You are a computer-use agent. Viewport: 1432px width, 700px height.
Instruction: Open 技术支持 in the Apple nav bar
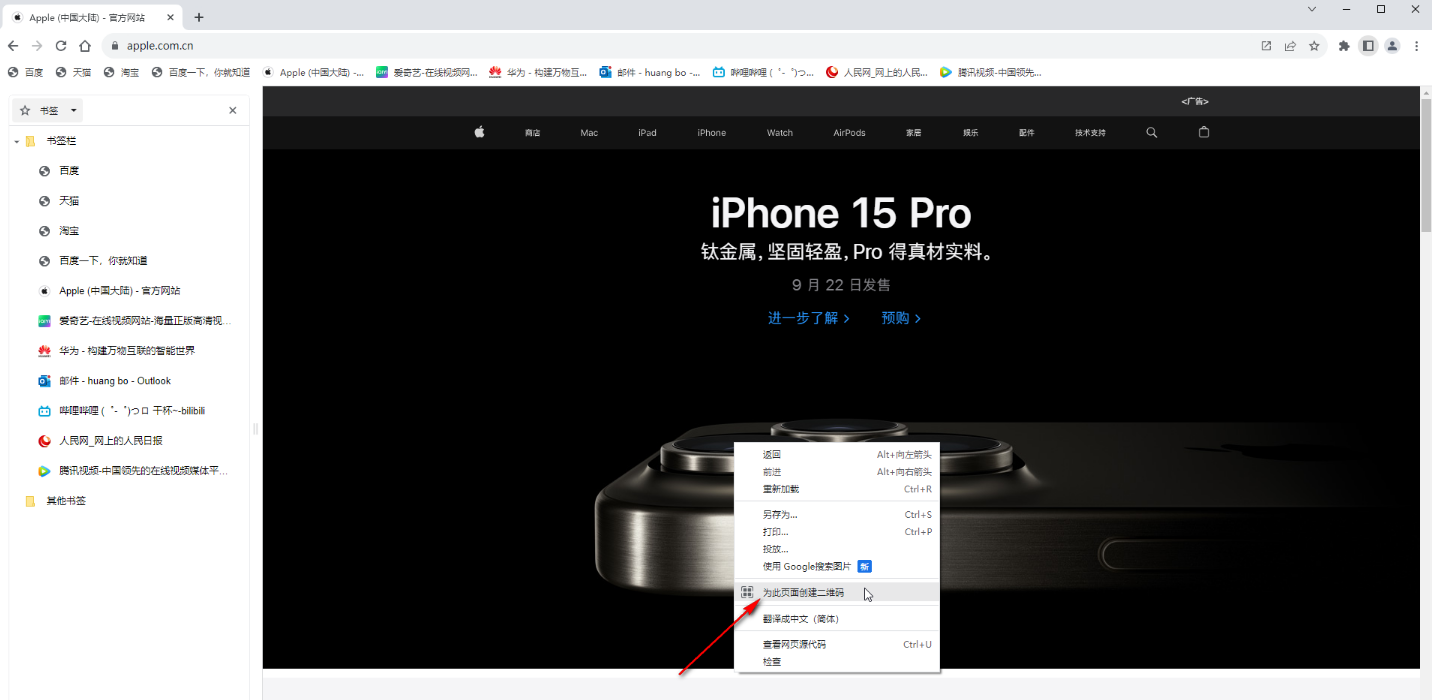1090,133
